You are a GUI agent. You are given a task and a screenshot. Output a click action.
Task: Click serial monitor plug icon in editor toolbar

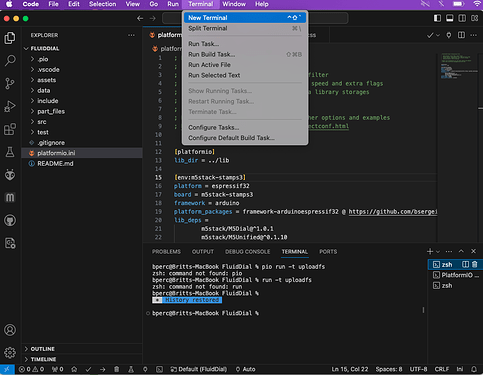[449, 35]
